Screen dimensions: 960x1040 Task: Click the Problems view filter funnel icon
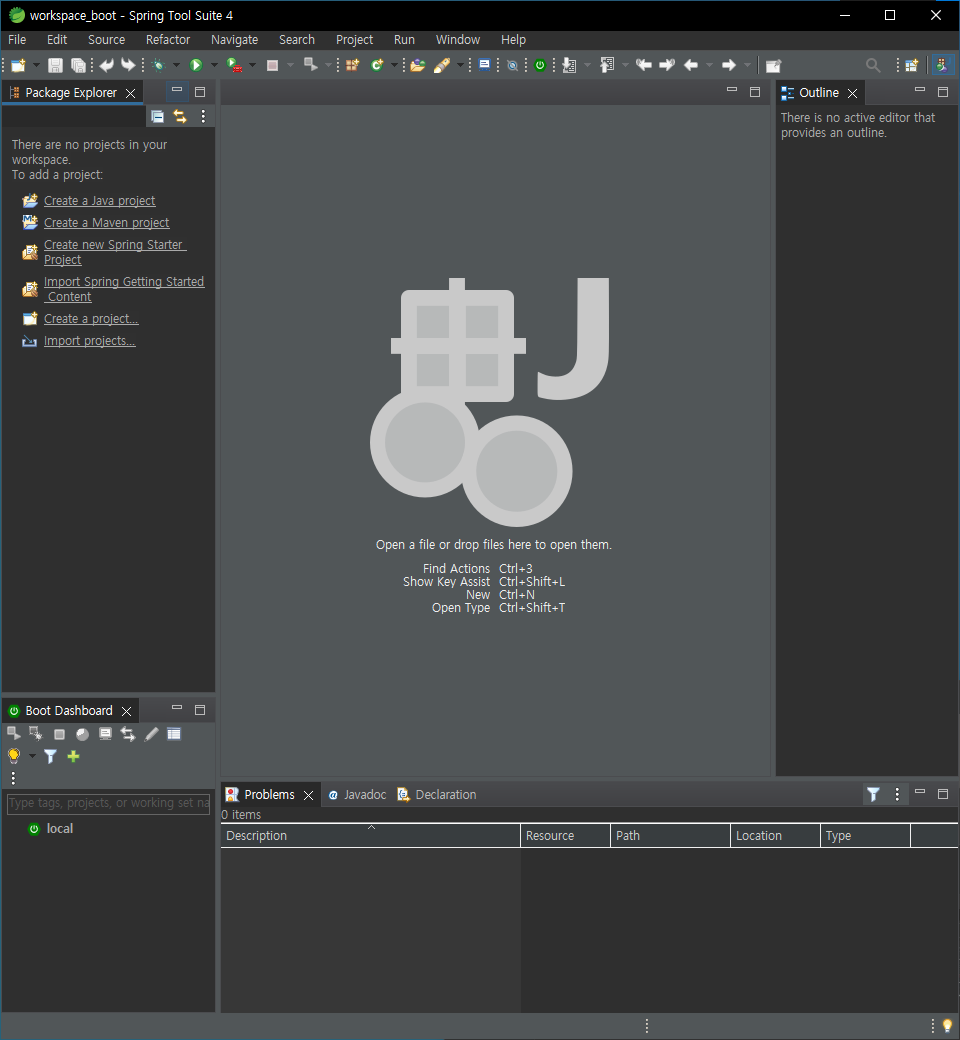(x=874, y=795)
